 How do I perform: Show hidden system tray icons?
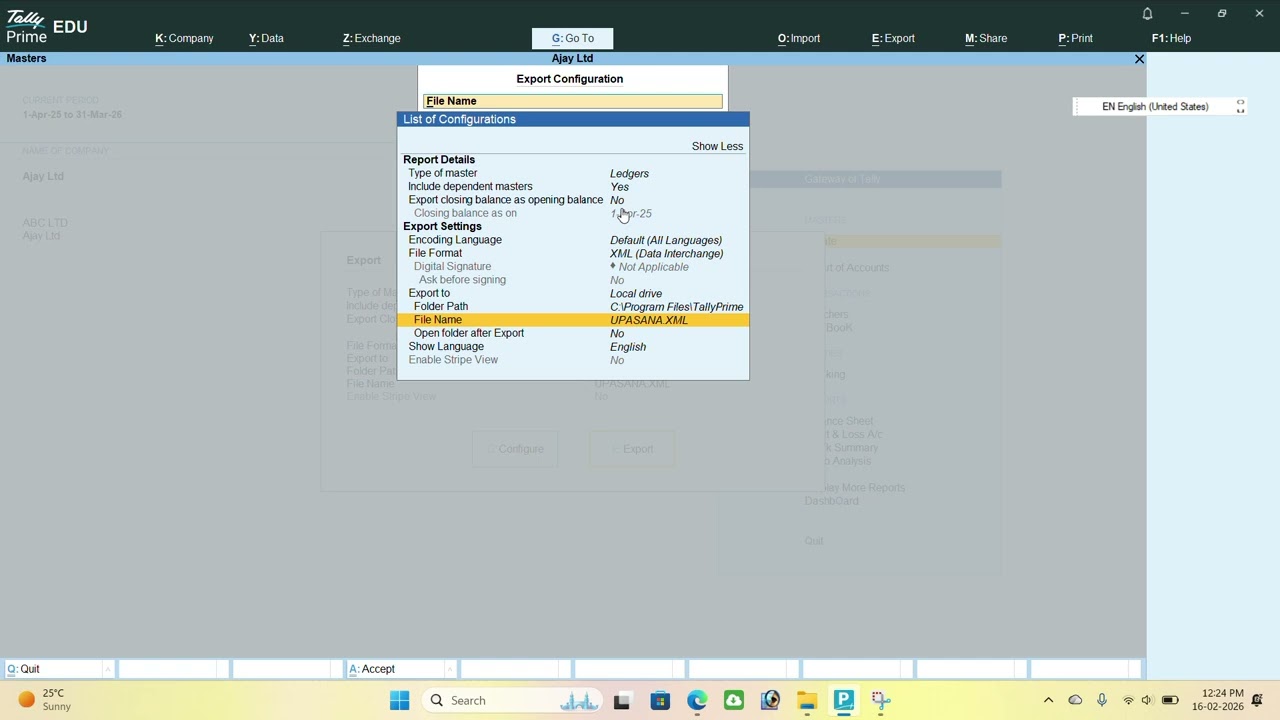1048,700
